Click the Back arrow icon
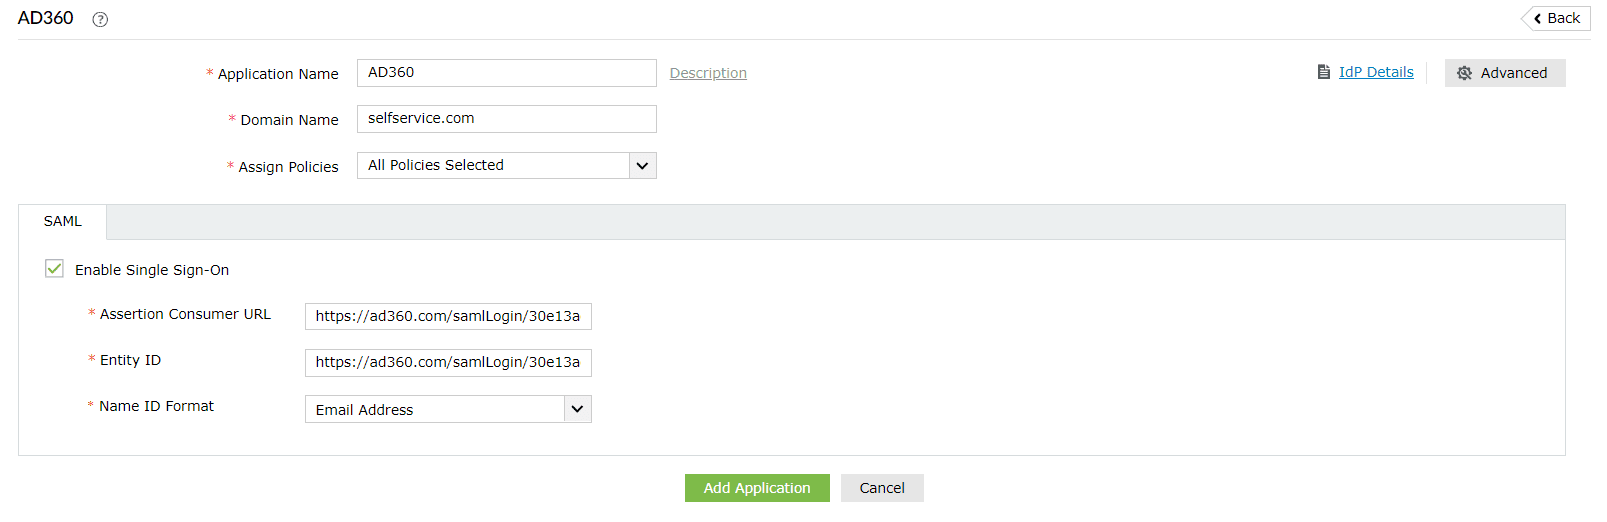This screenshot has width=1607, height=522. (1538, 19)
